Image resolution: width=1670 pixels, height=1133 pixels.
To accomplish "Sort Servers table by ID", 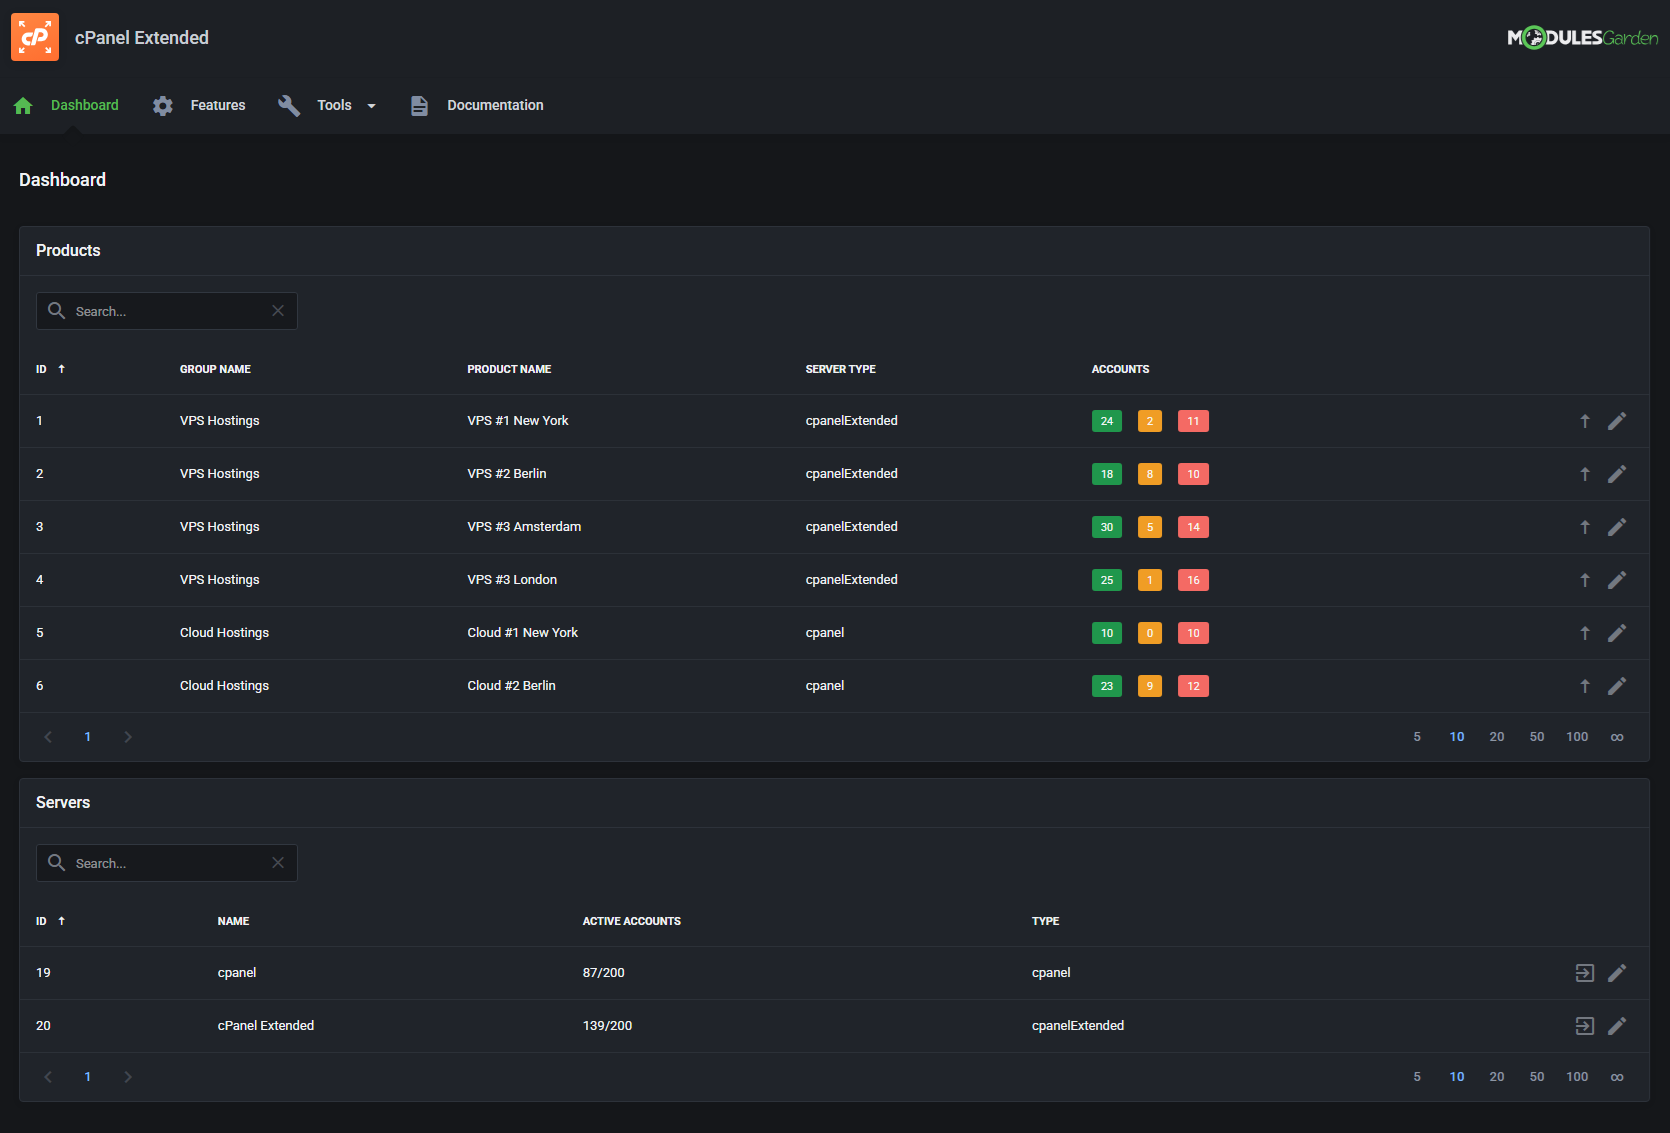I will tap(51, 921).
